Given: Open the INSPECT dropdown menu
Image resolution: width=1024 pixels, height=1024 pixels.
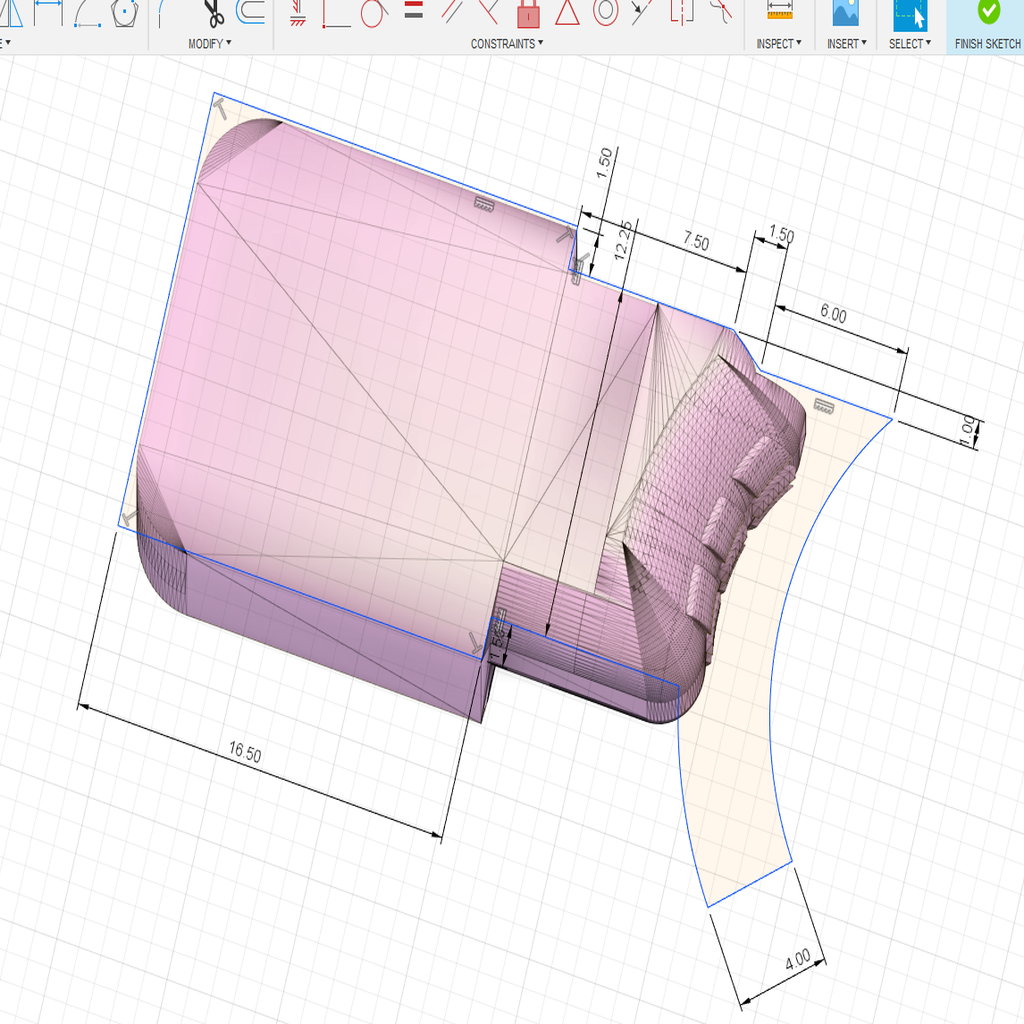Looking at the screenshot, I should coord(778,44).
